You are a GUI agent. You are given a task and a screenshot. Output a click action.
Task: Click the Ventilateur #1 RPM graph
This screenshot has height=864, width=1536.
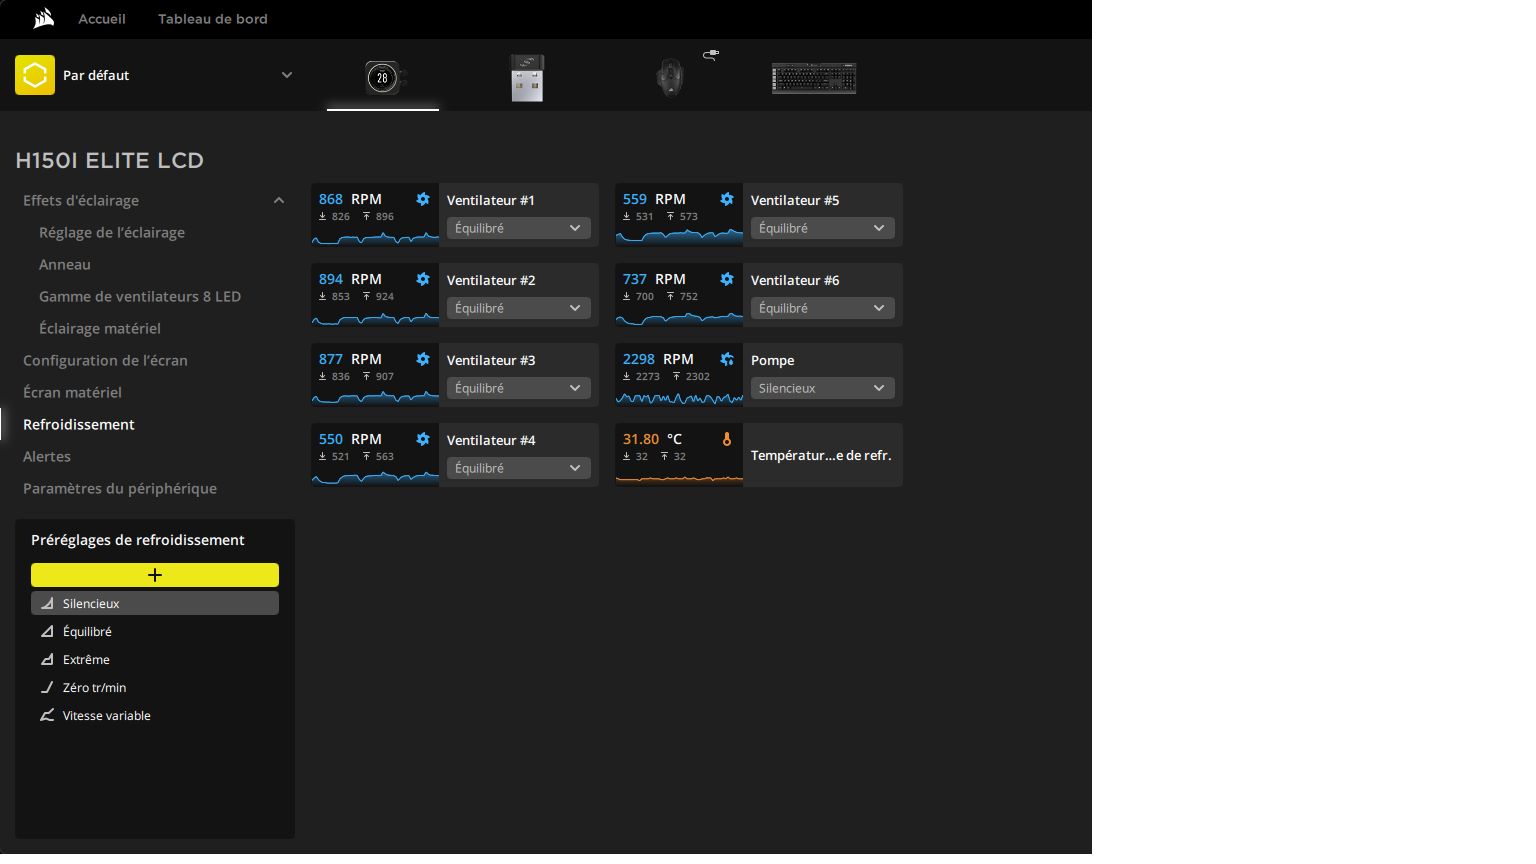[375, 238]
